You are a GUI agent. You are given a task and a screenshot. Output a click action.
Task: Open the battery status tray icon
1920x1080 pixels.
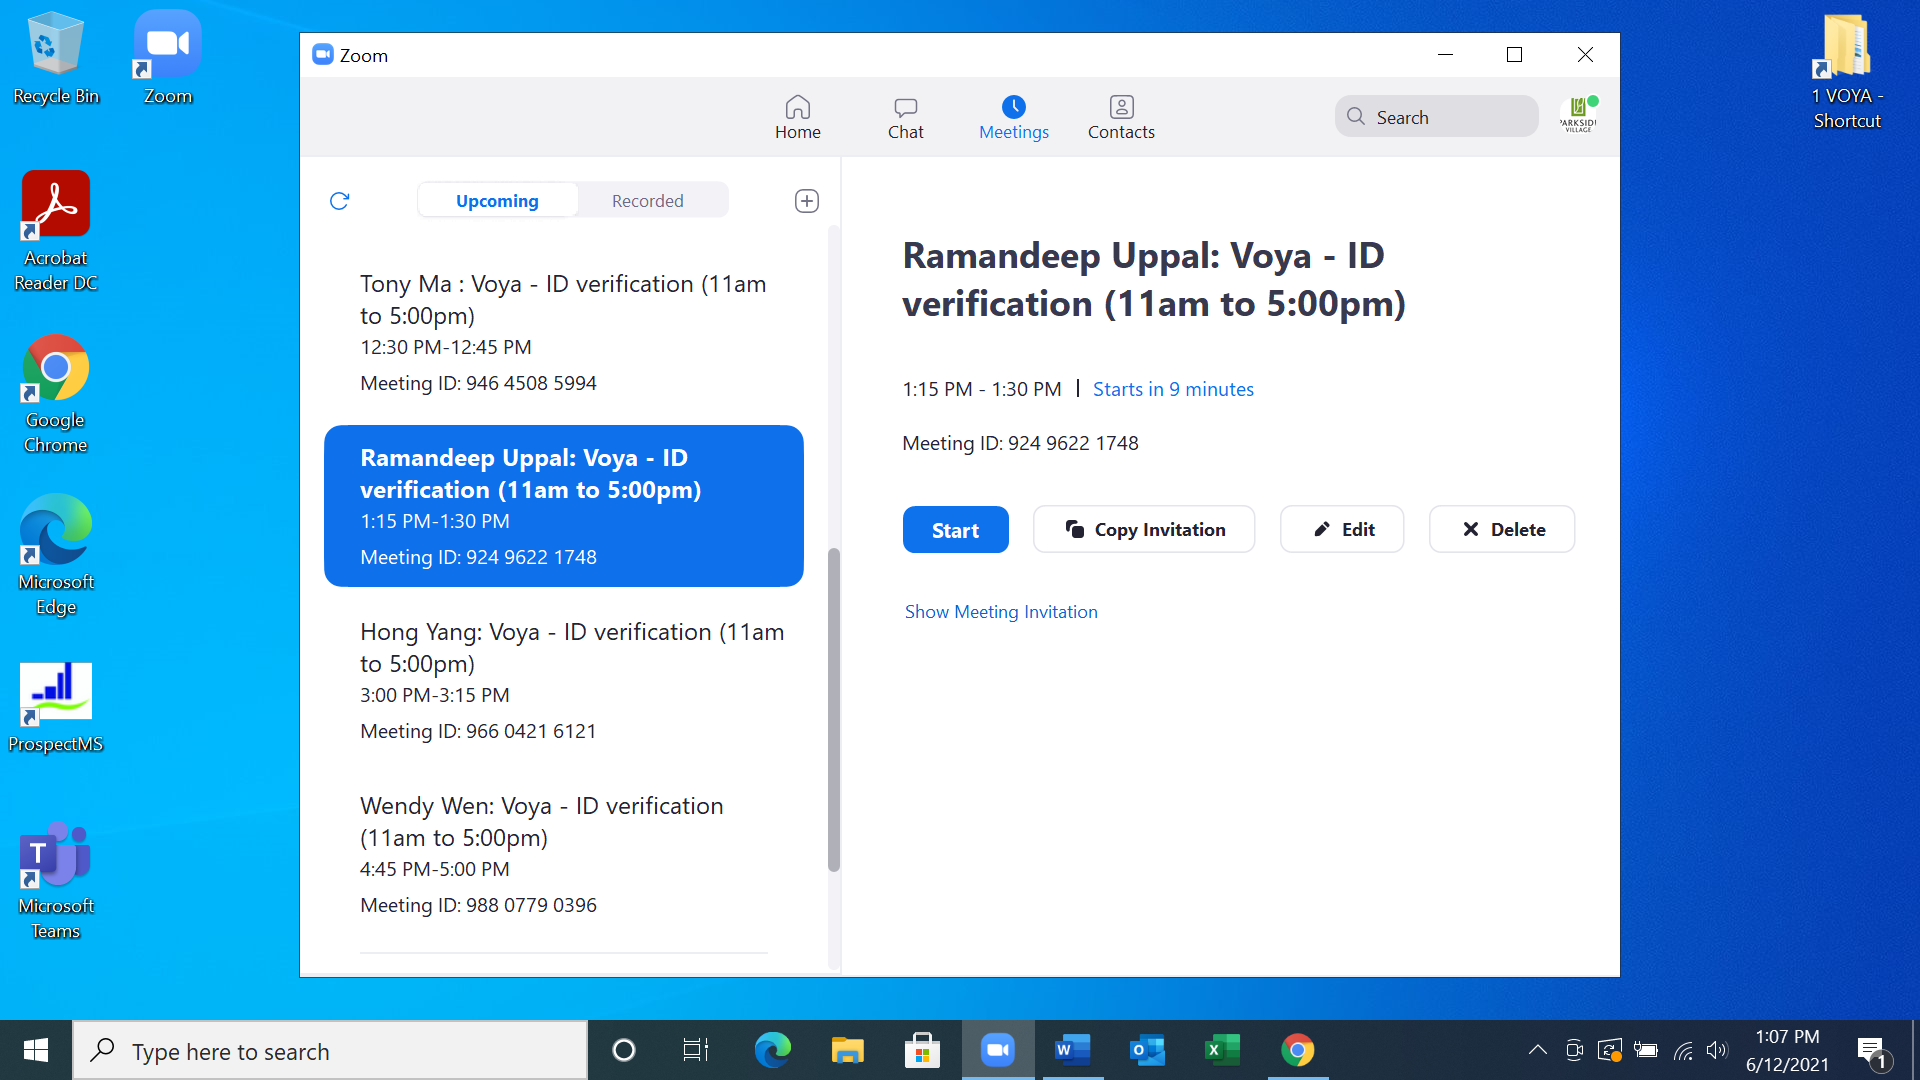tap(1645, 1050)
